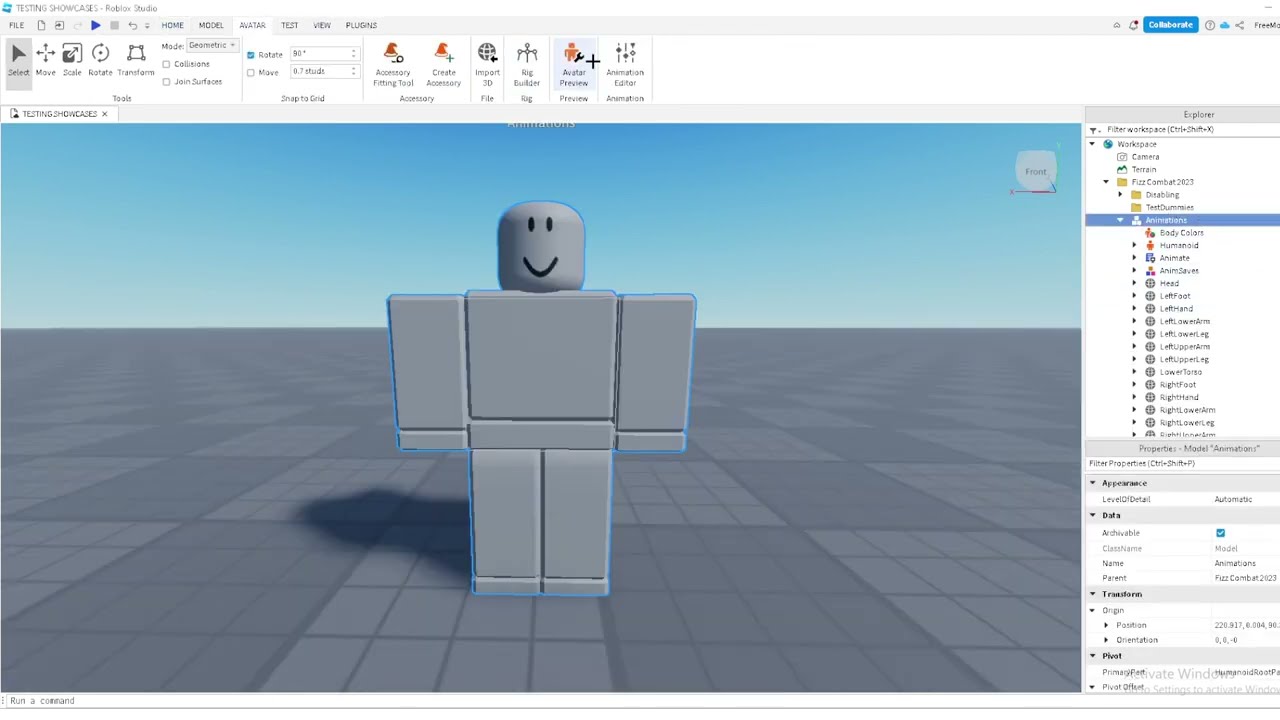The image size is (1280, 720).
Task: Expand the Position property
Action: pyautogui.click(x=1106, y=625)
